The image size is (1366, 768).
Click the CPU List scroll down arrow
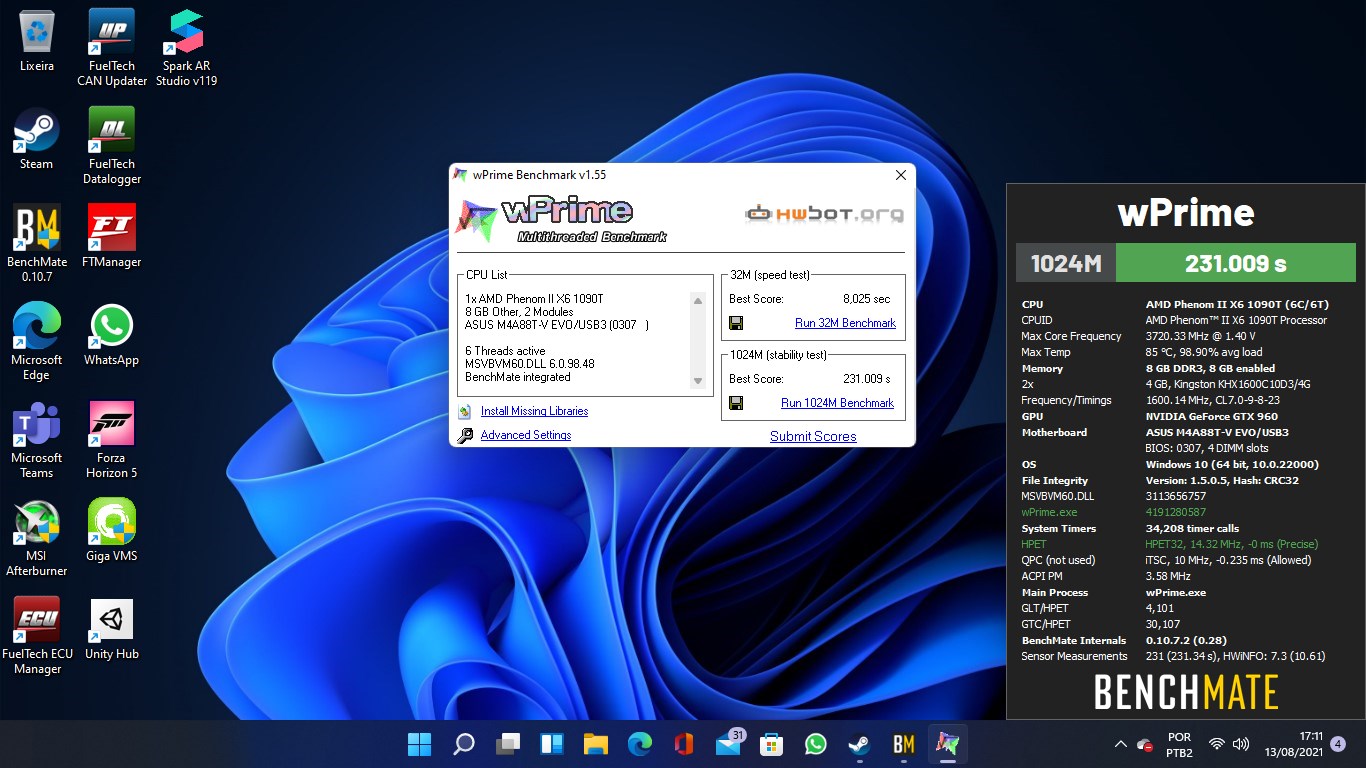[x=698, y=381]
